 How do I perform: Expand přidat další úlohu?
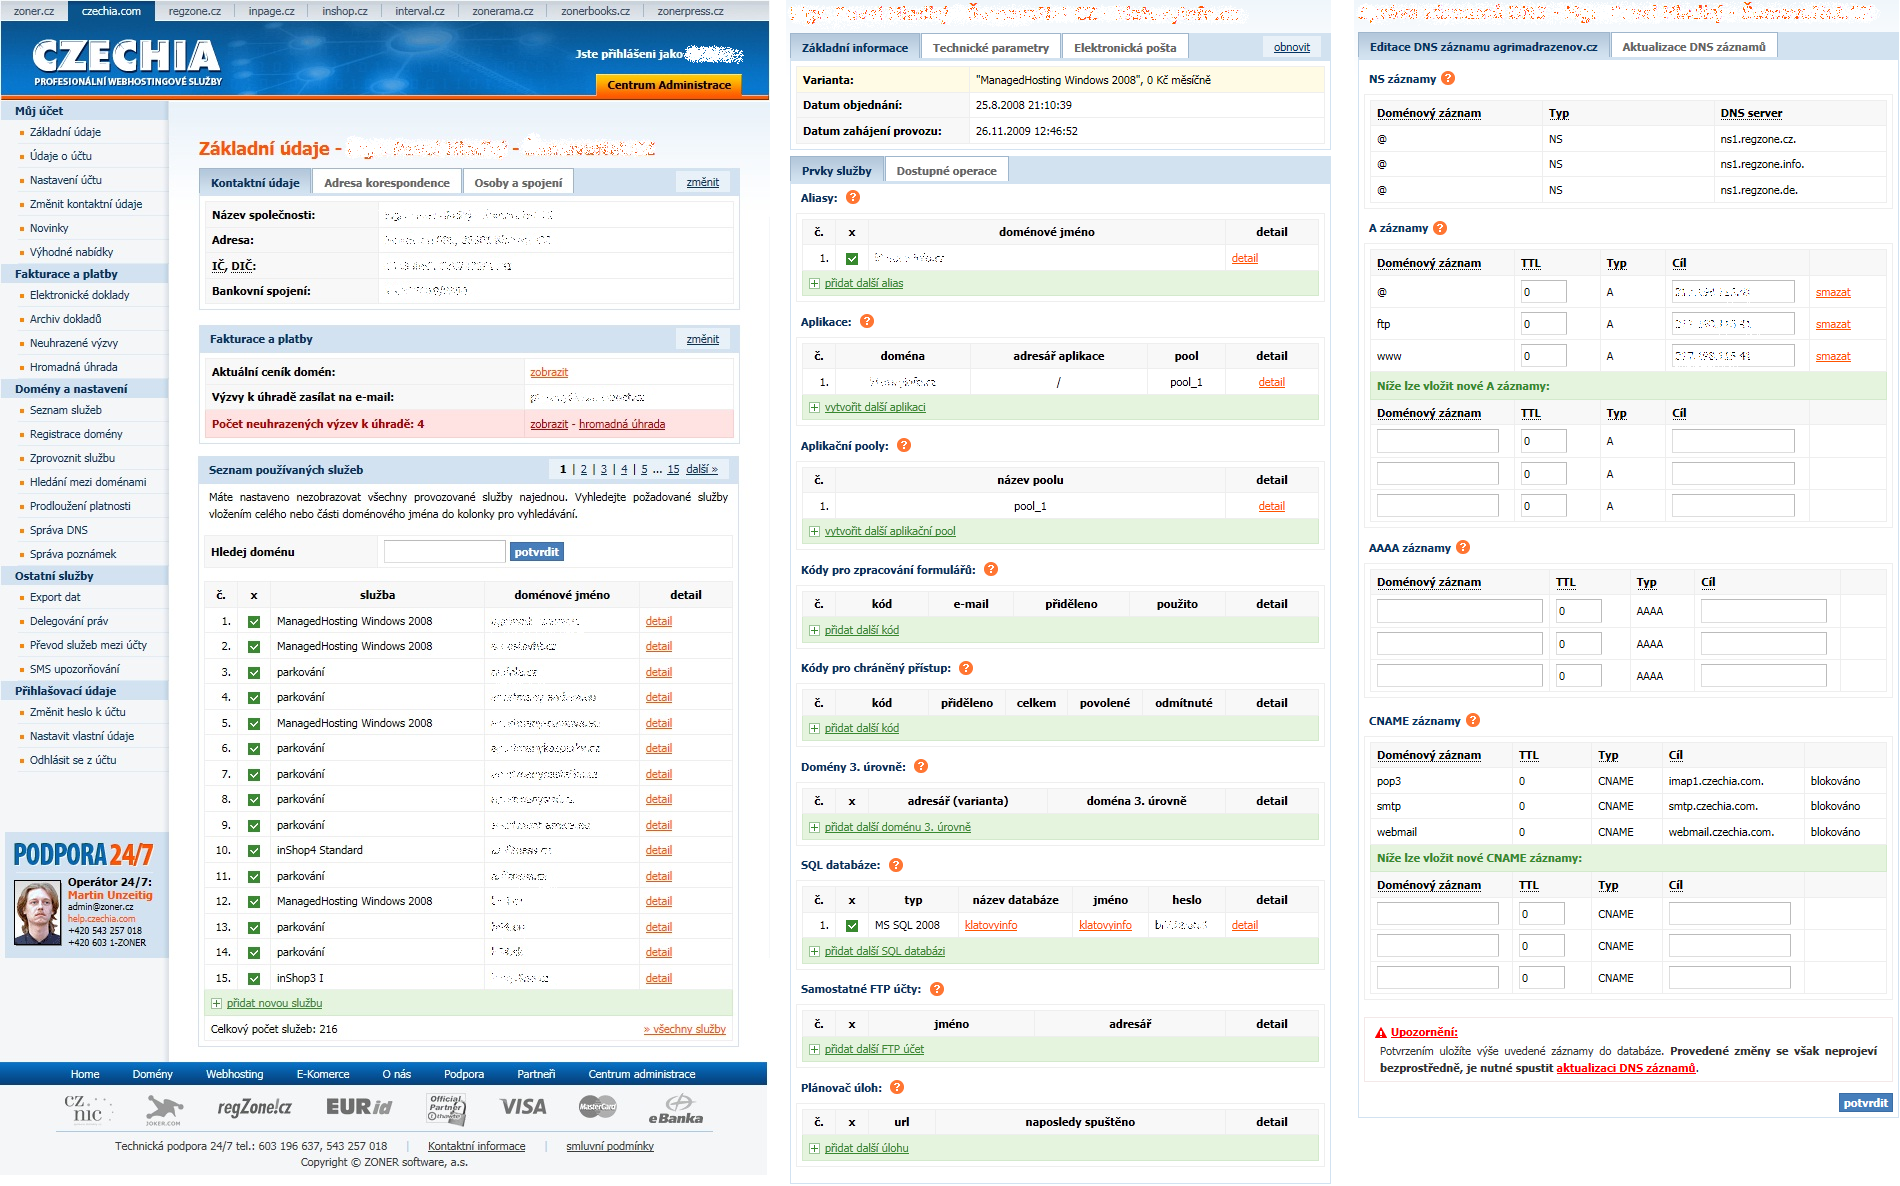point(866,1148)
